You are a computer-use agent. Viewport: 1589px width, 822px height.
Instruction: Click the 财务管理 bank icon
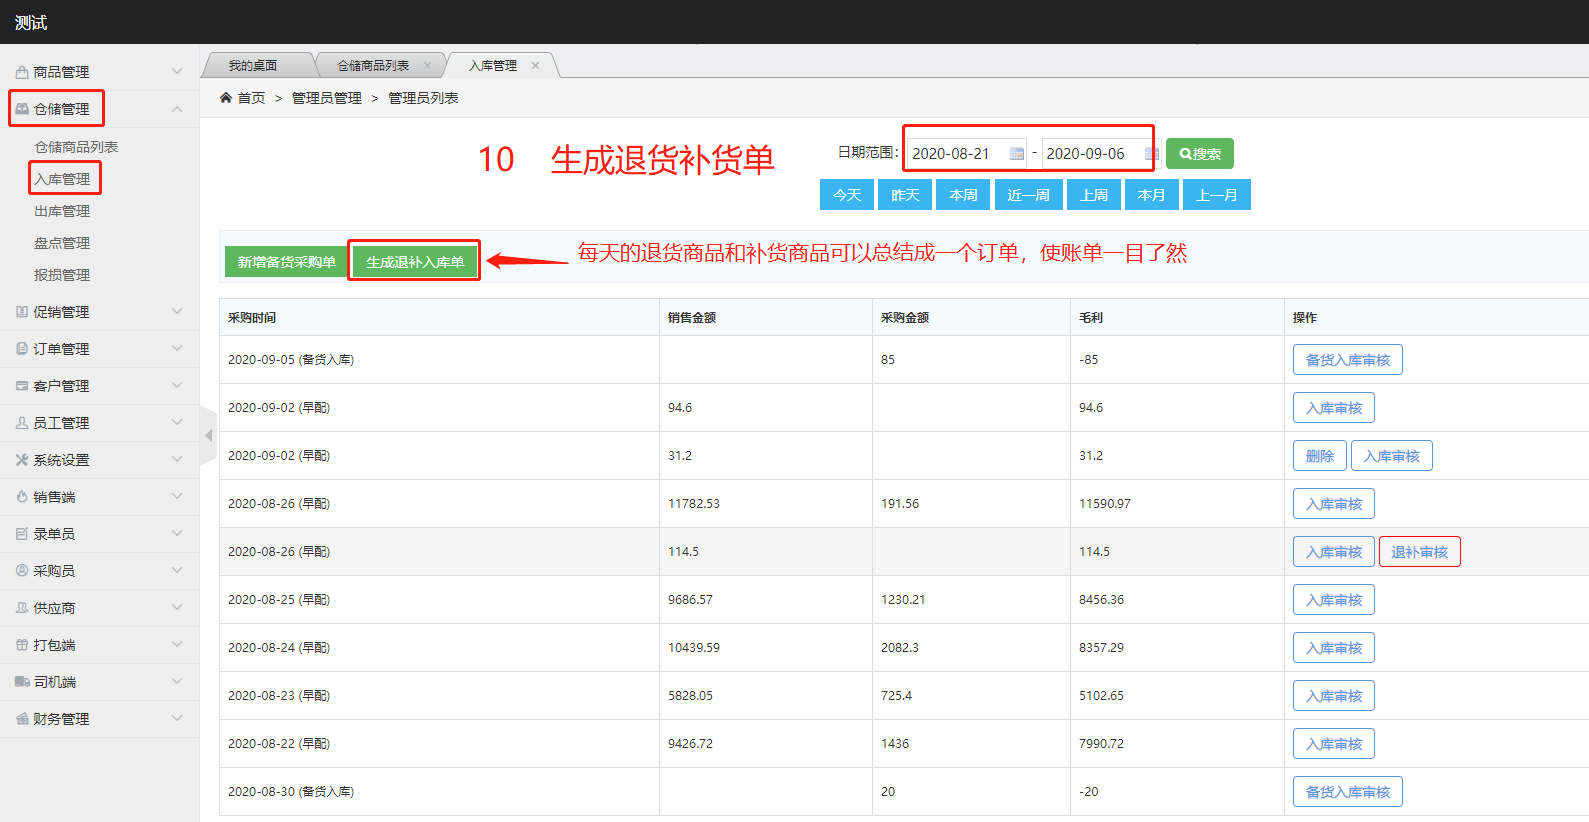pyautogui.click(x=22, y=719)
